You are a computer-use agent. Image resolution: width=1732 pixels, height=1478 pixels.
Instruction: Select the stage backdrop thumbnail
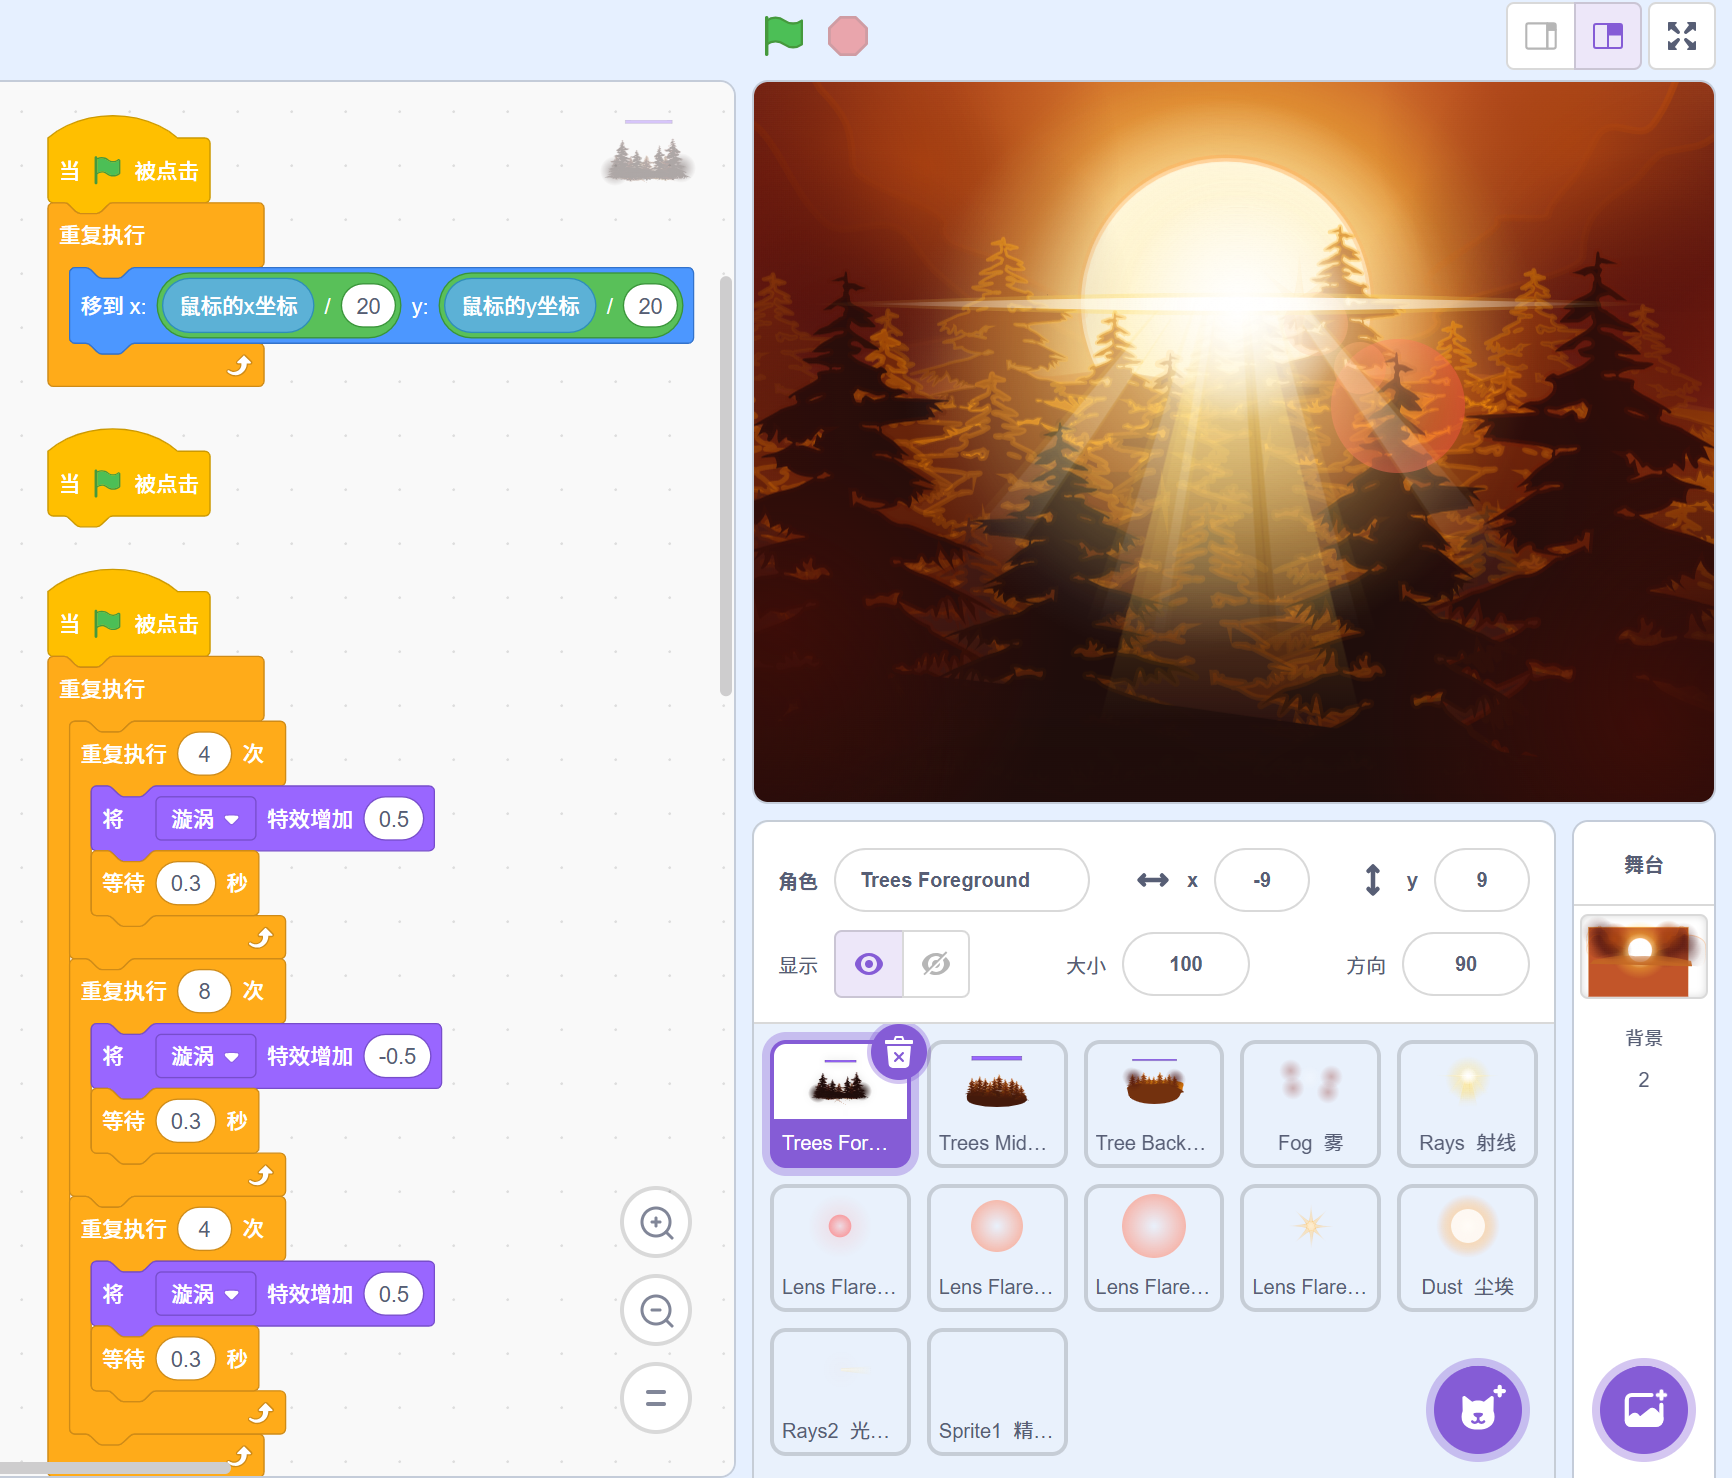coord(1643,956)
